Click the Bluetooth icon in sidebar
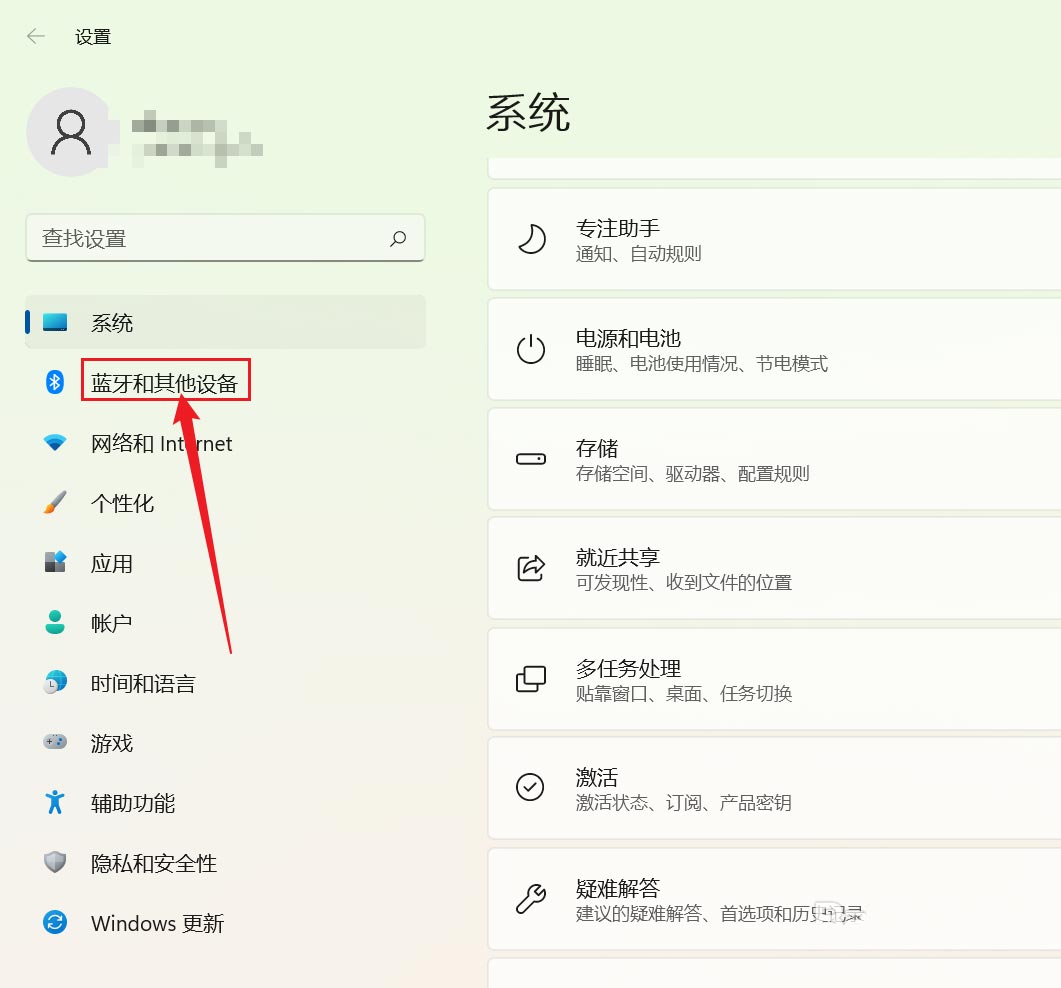 [x=55, y=382]
